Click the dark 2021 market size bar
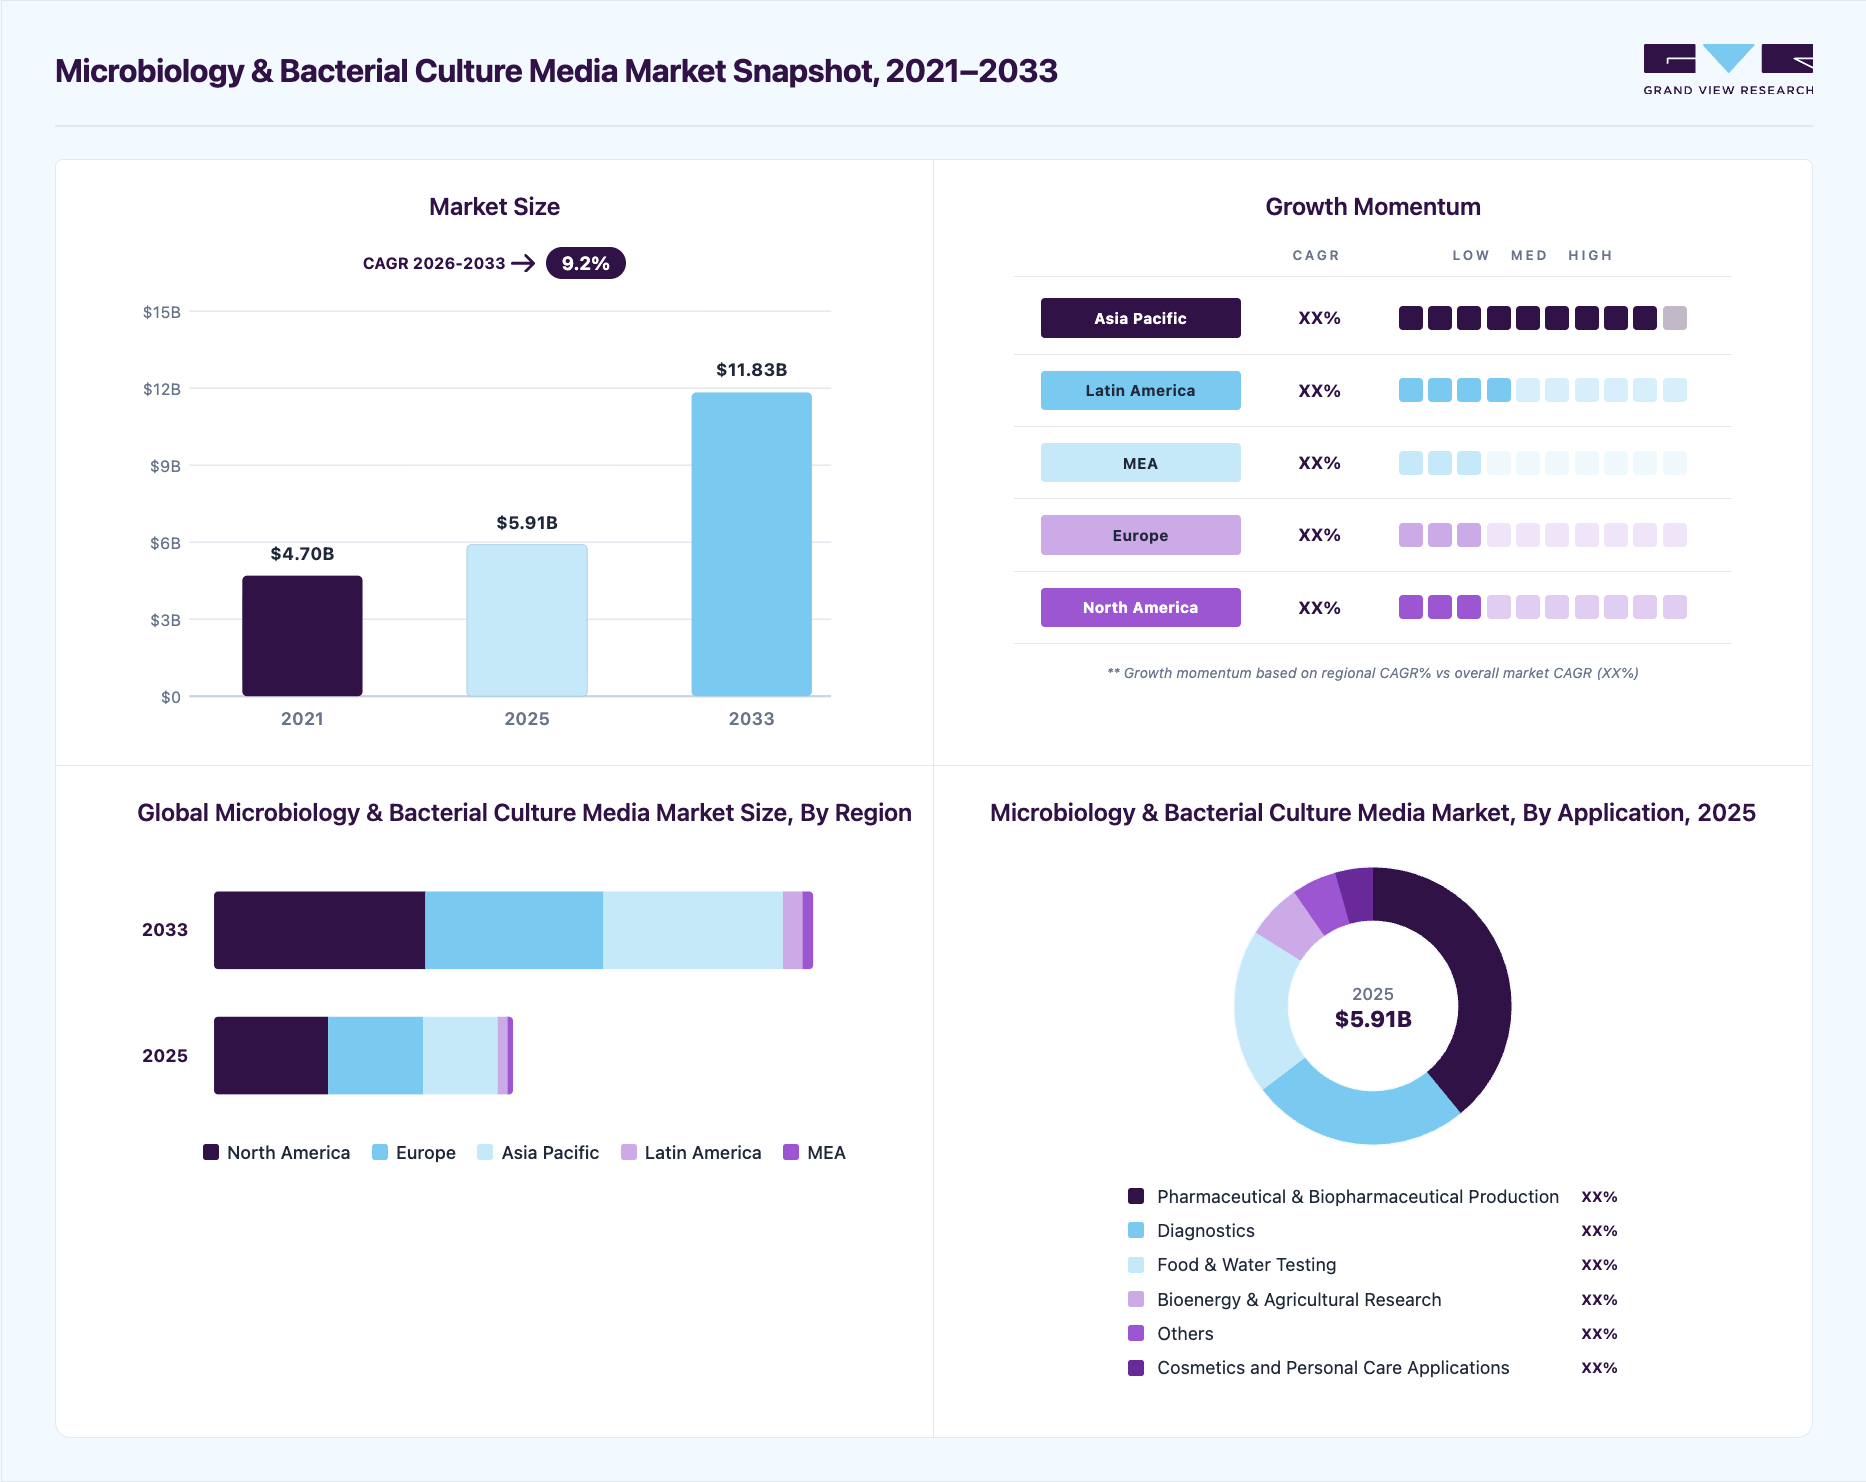The width and height of the screenshot is (1866, 1482). (x=302, y=636)
